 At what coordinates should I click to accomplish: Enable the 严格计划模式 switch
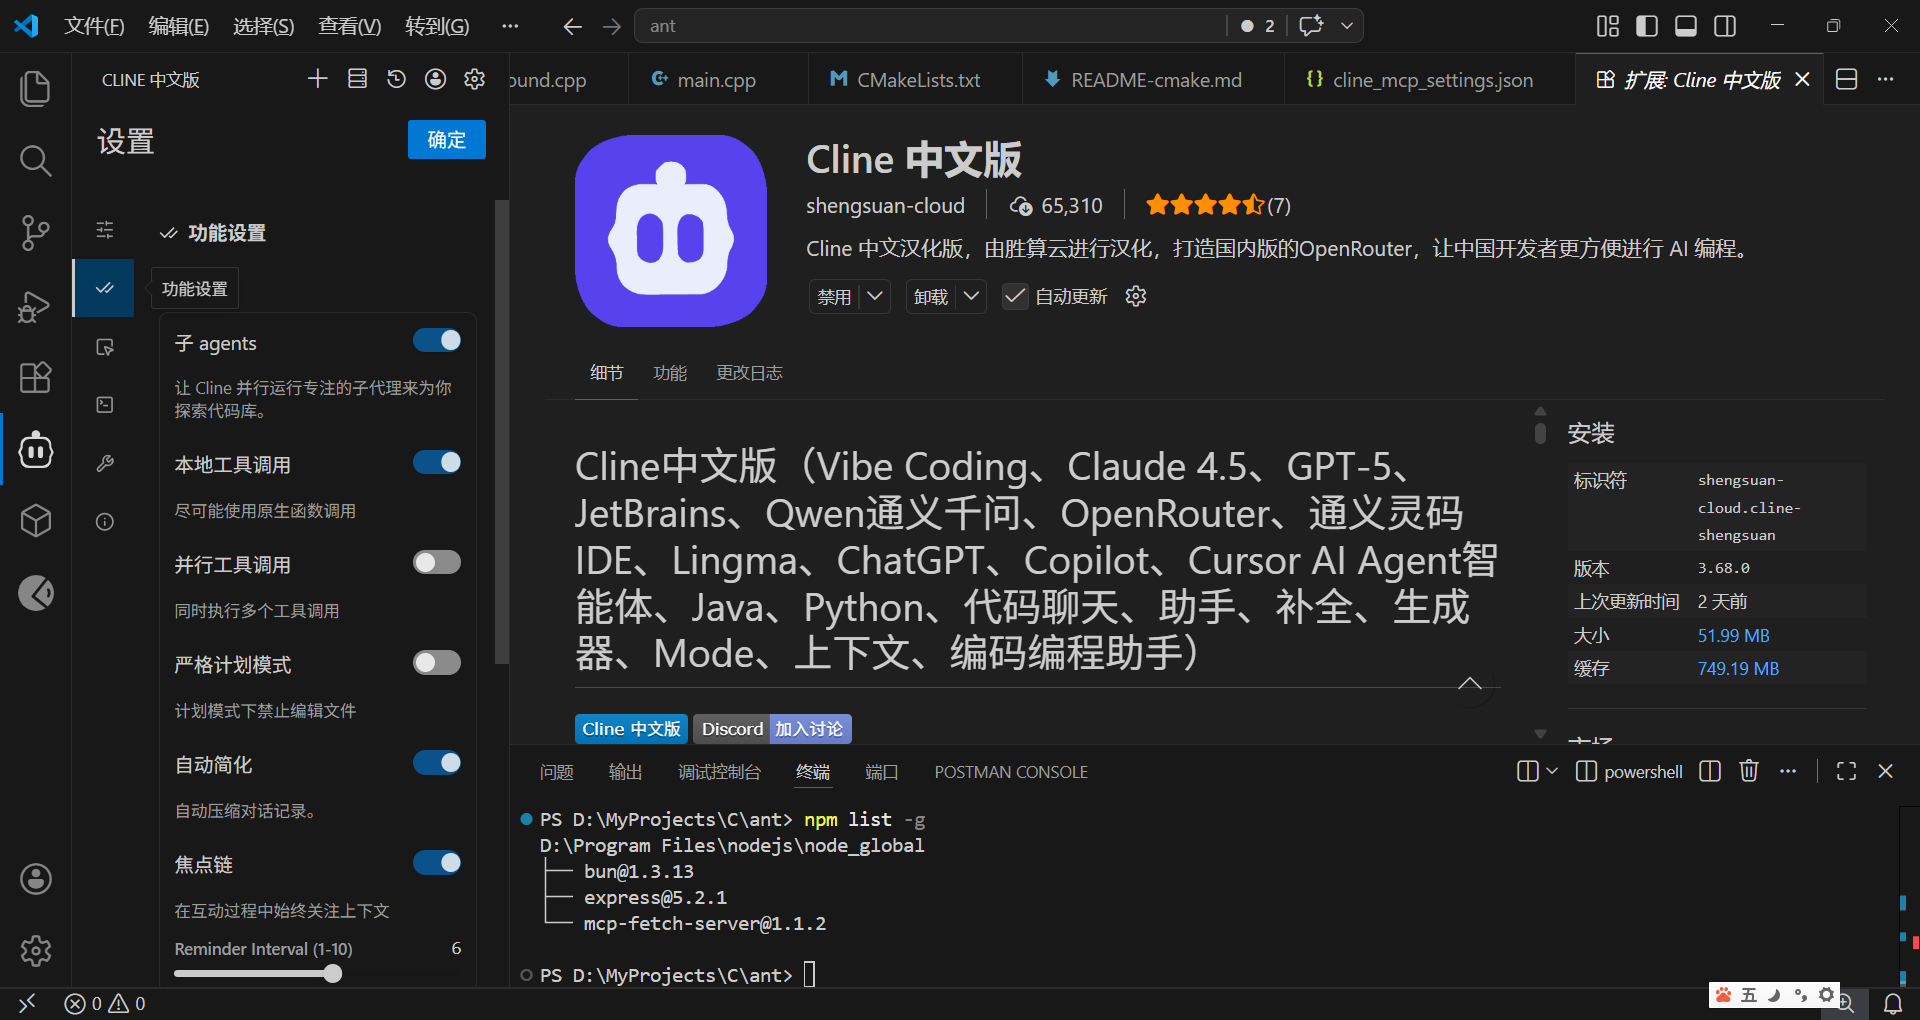[x=437, y=662]
